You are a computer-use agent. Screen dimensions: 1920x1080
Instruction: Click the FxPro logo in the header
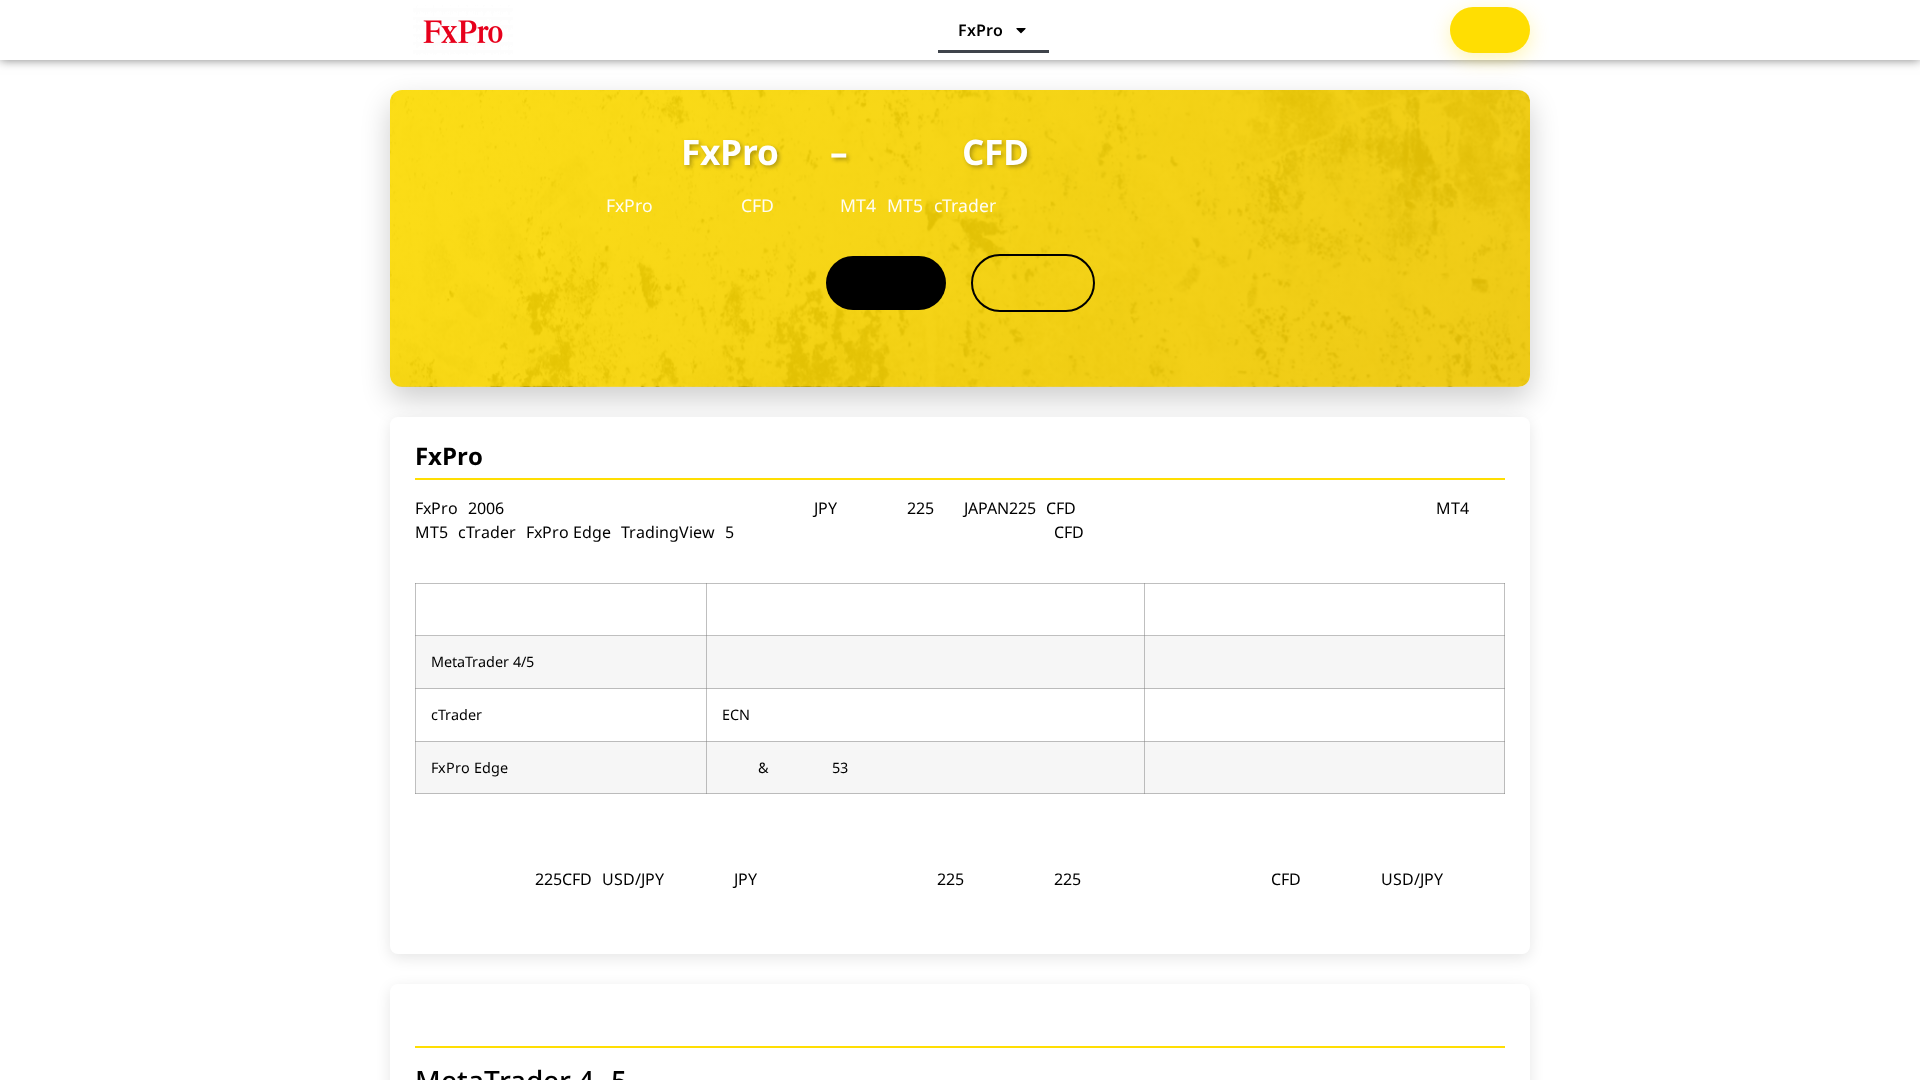463,31
